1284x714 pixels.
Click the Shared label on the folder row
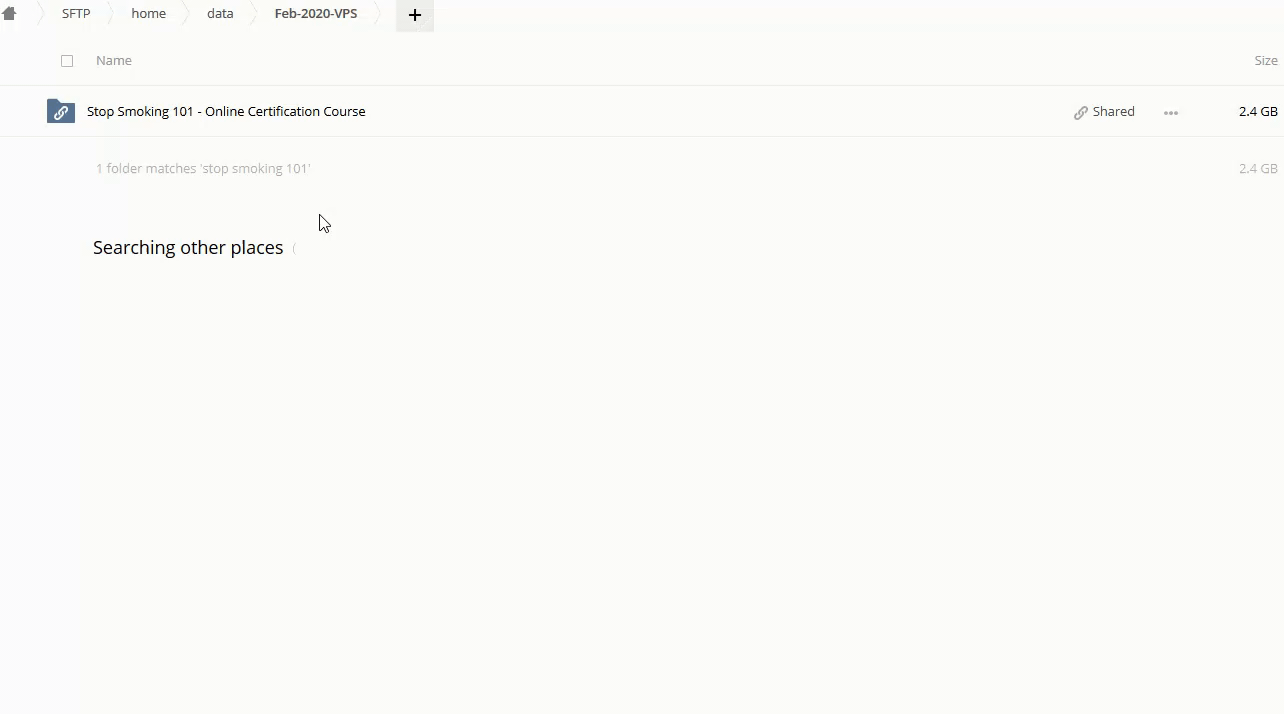coord(1113,112)
